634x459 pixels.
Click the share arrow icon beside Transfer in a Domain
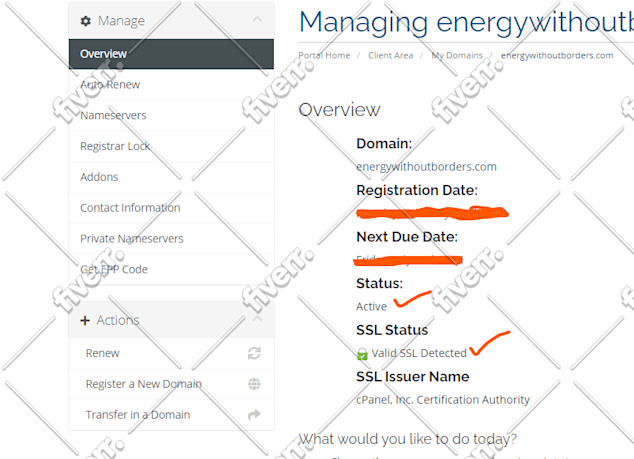tap(254, 415)
